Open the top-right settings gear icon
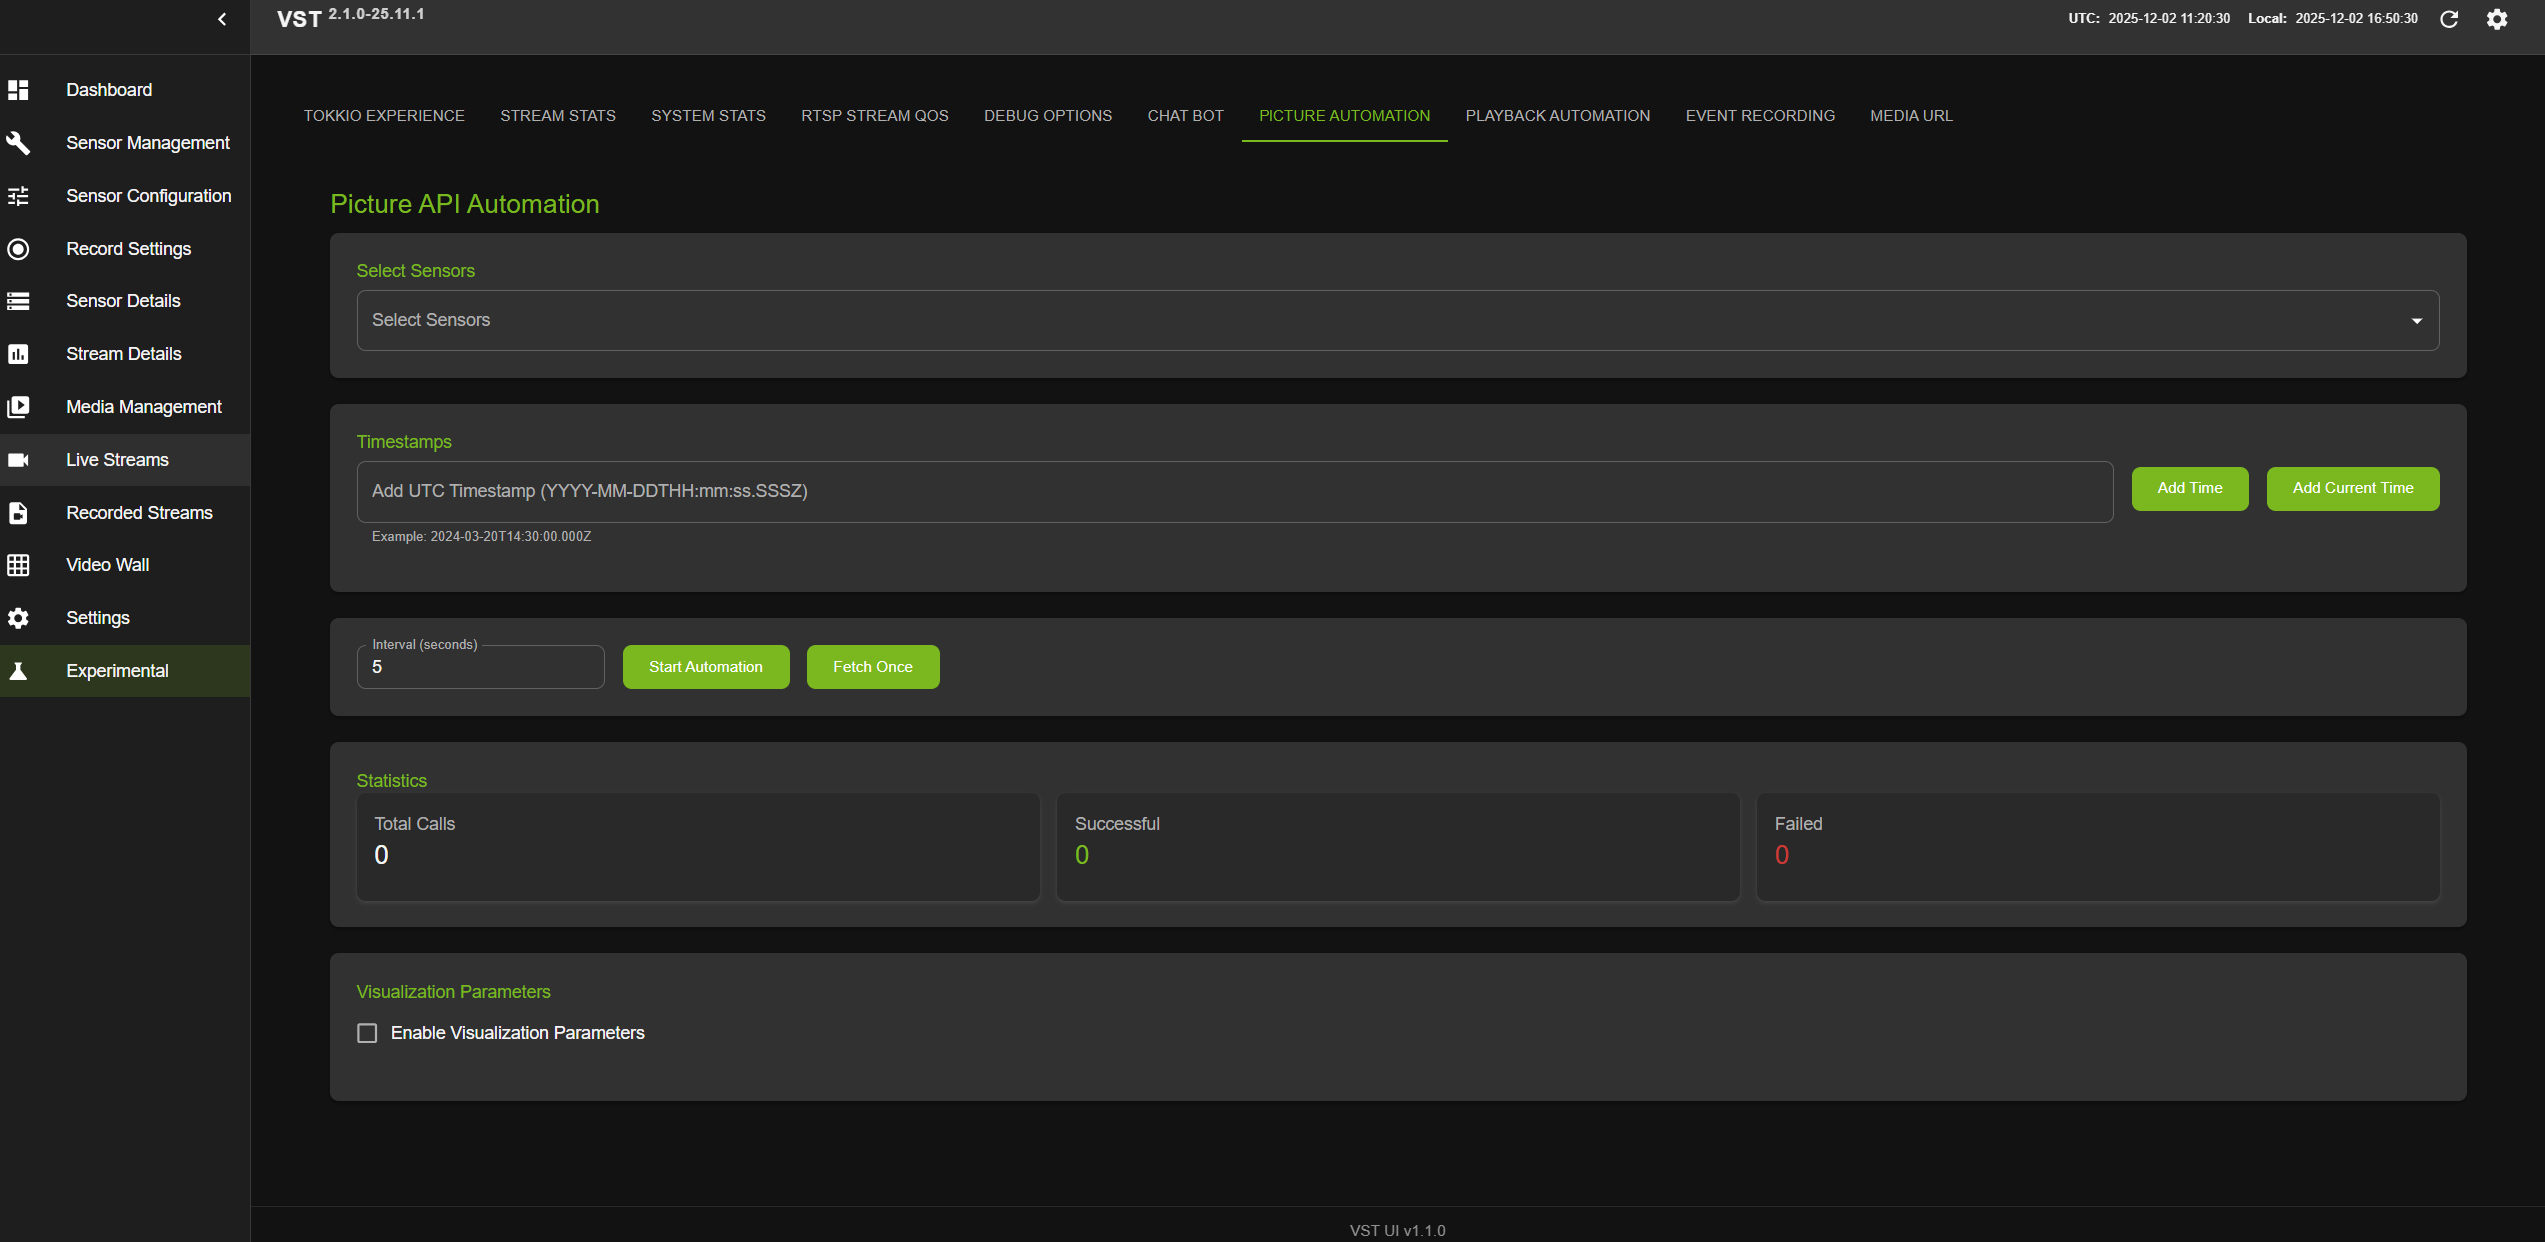This screenshot has height=1242, width=2545. click(x=2497, y=19)
